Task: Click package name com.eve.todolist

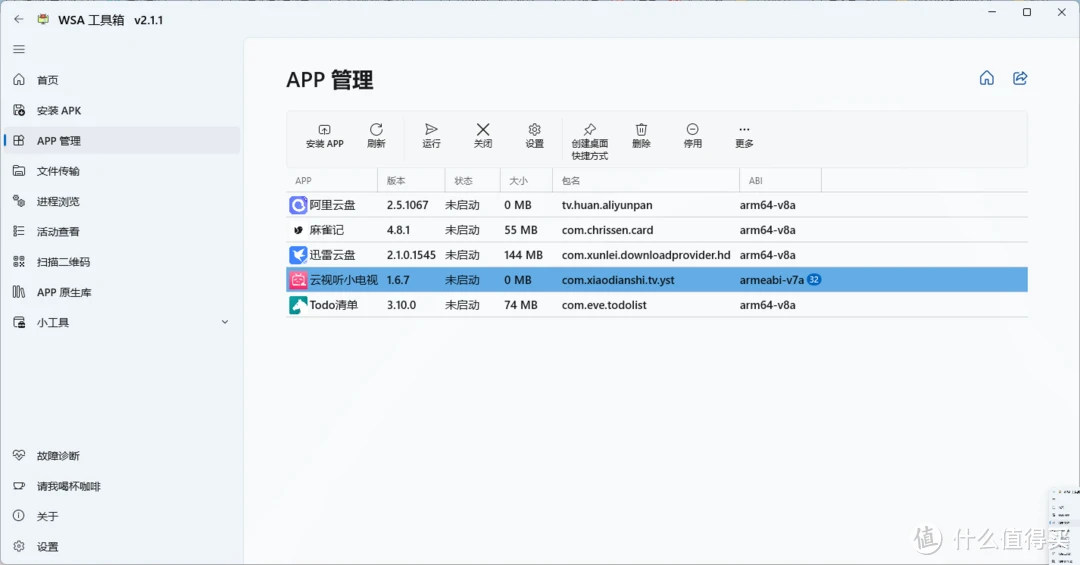Action: (x=604, y=305)
